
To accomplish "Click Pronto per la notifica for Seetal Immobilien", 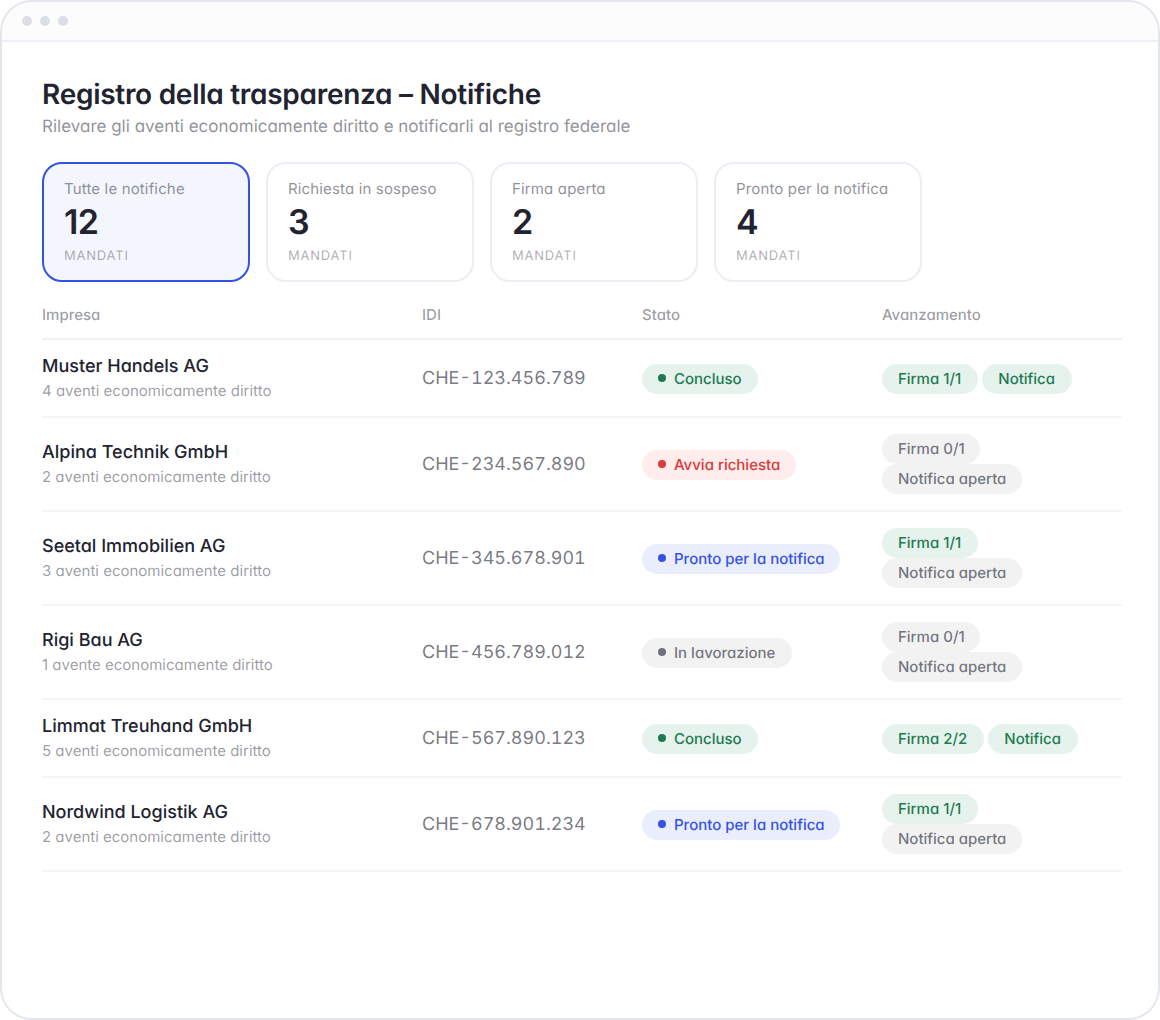I will point(741,558).
